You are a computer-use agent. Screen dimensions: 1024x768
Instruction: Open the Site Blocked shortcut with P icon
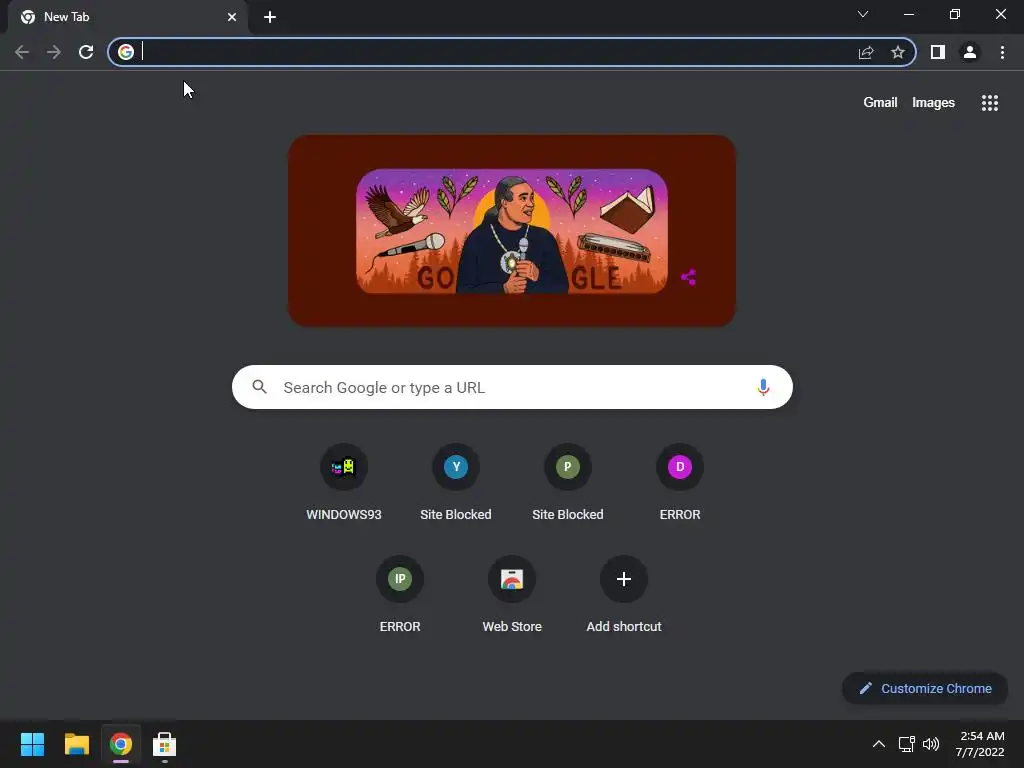coord(568,482)
